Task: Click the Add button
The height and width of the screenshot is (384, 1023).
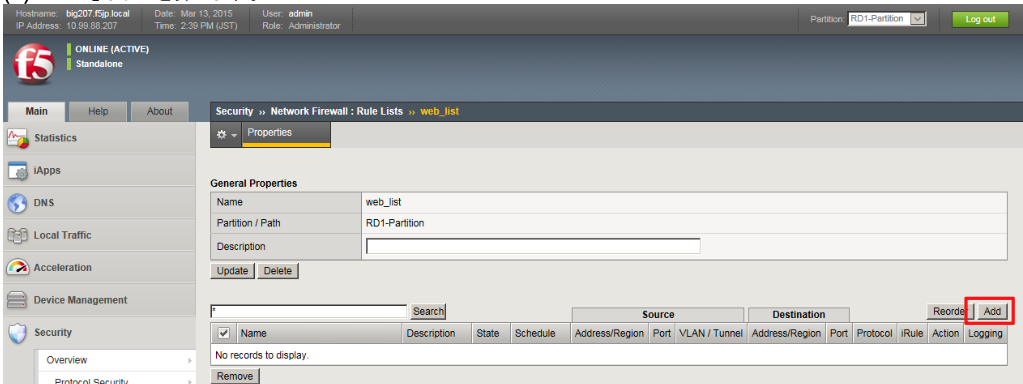Action: [x=992, y=312]
